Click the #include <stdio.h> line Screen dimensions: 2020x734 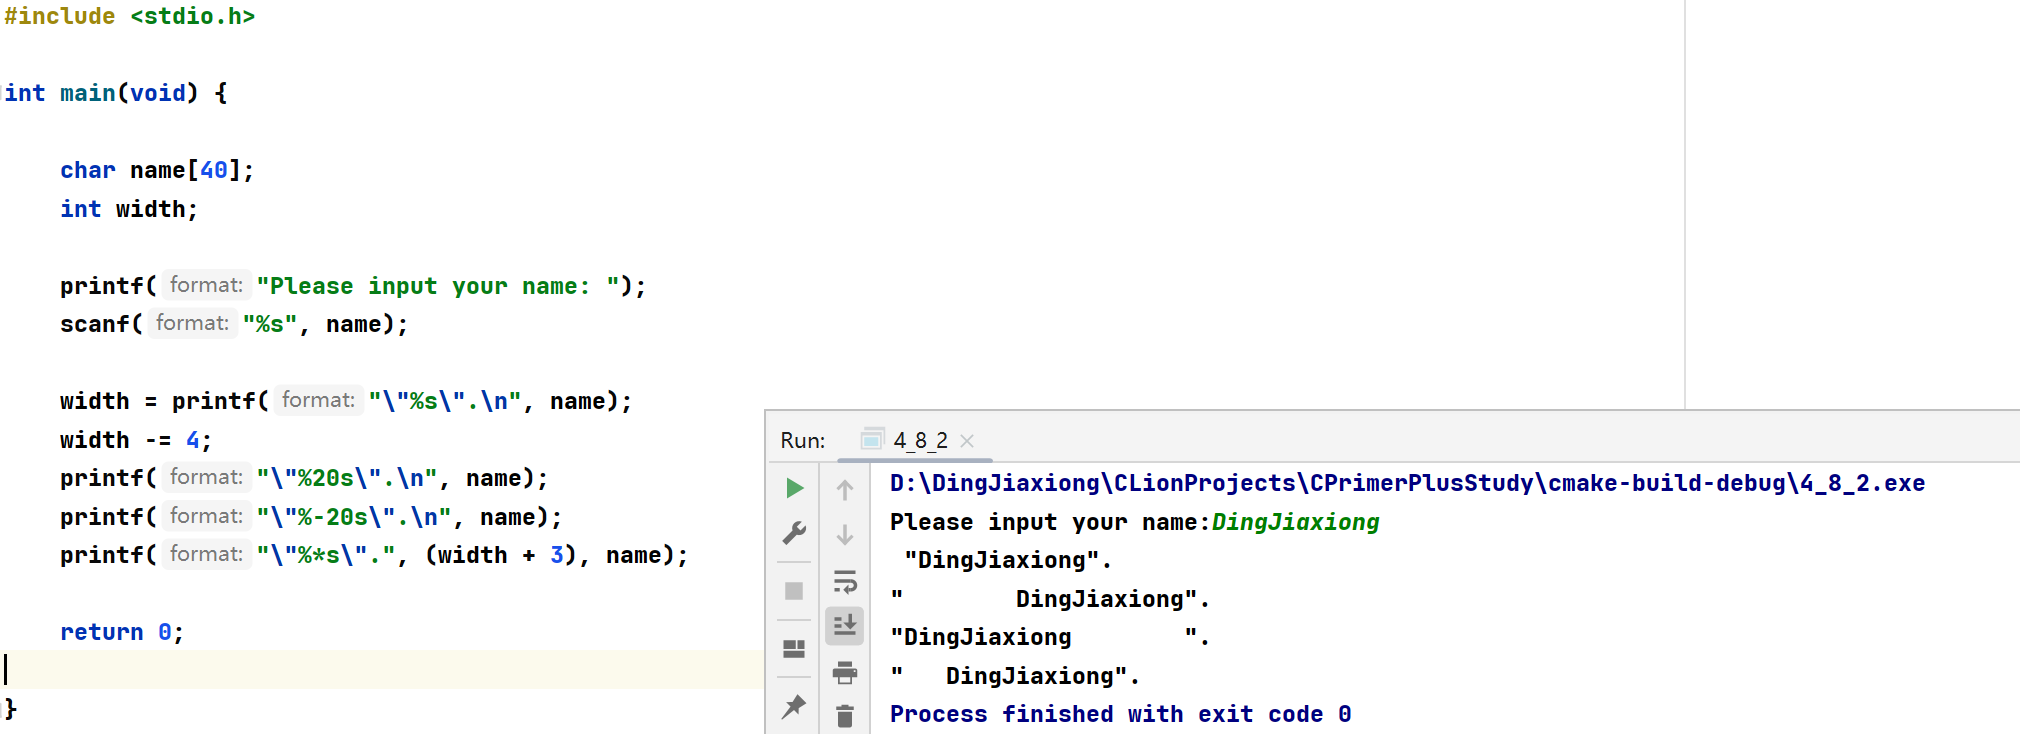click(130, 16)
